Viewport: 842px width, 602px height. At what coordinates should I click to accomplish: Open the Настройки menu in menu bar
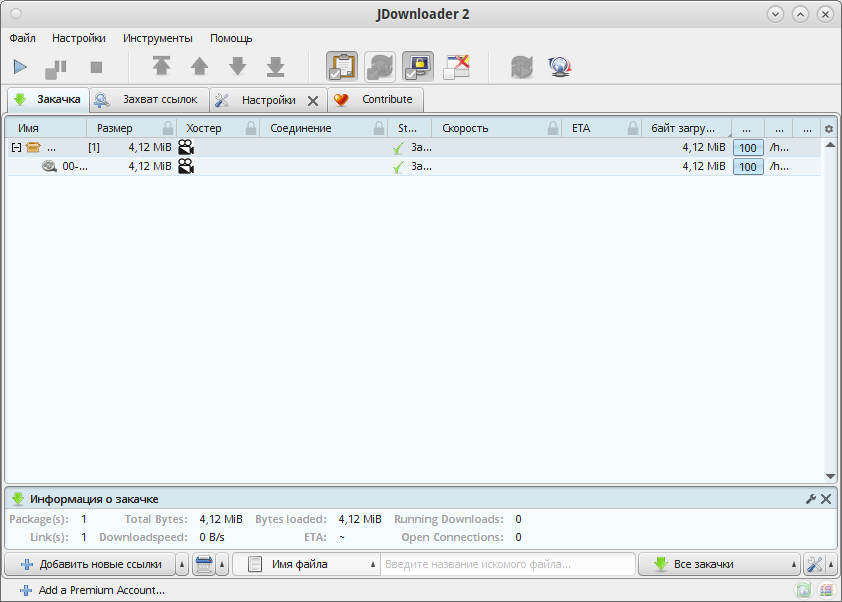coord(79,38)
